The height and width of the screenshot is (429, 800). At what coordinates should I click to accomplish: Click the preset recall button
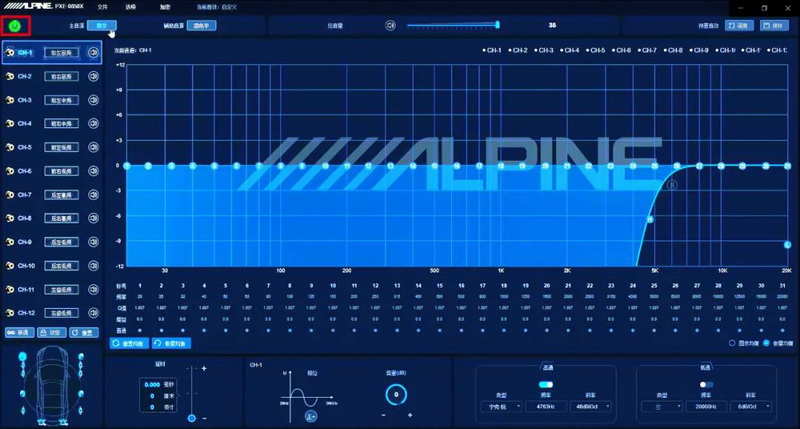739,26
